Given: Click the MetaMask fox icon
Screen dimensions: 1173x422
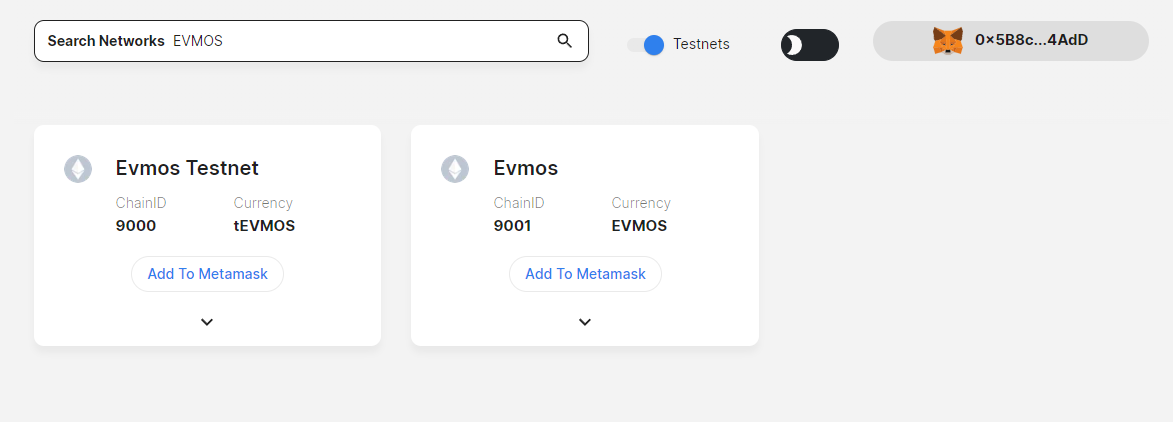Looking at the screenshot, I should (947, 41).
